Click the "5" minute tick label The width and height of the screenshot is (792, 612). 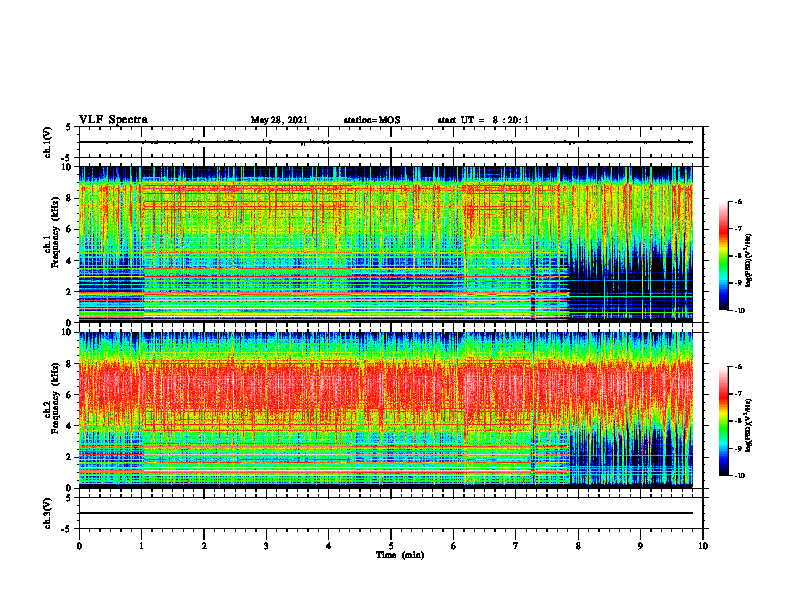[x=391, y=546]
